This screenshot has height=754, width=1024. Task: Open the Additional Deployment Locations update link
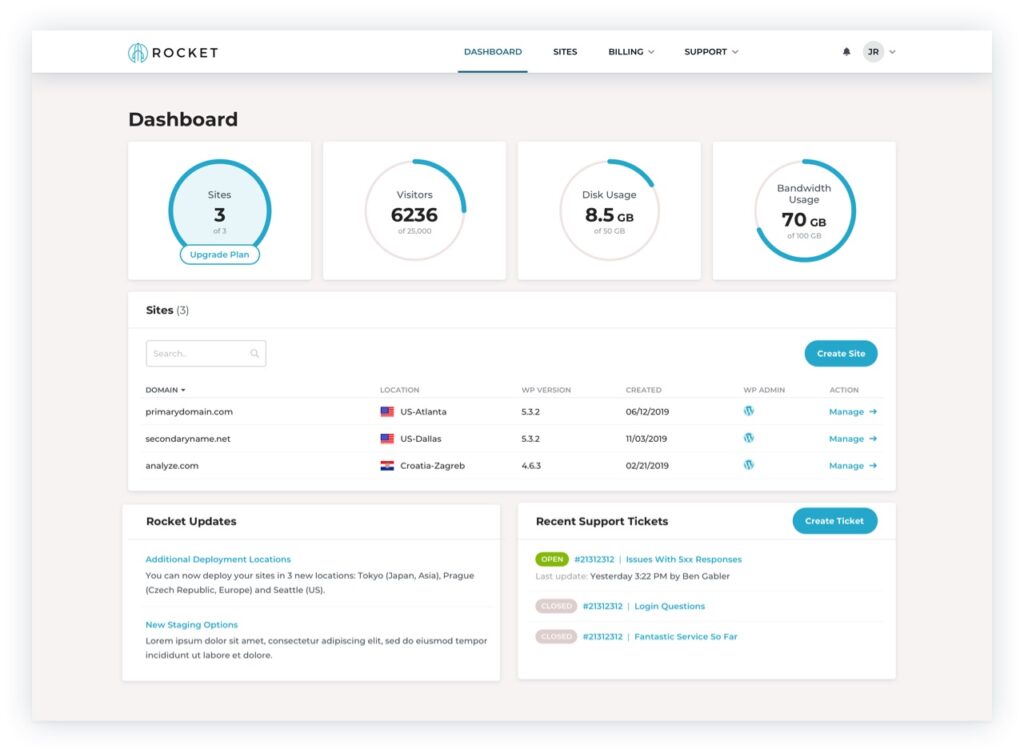click(218, 559)
